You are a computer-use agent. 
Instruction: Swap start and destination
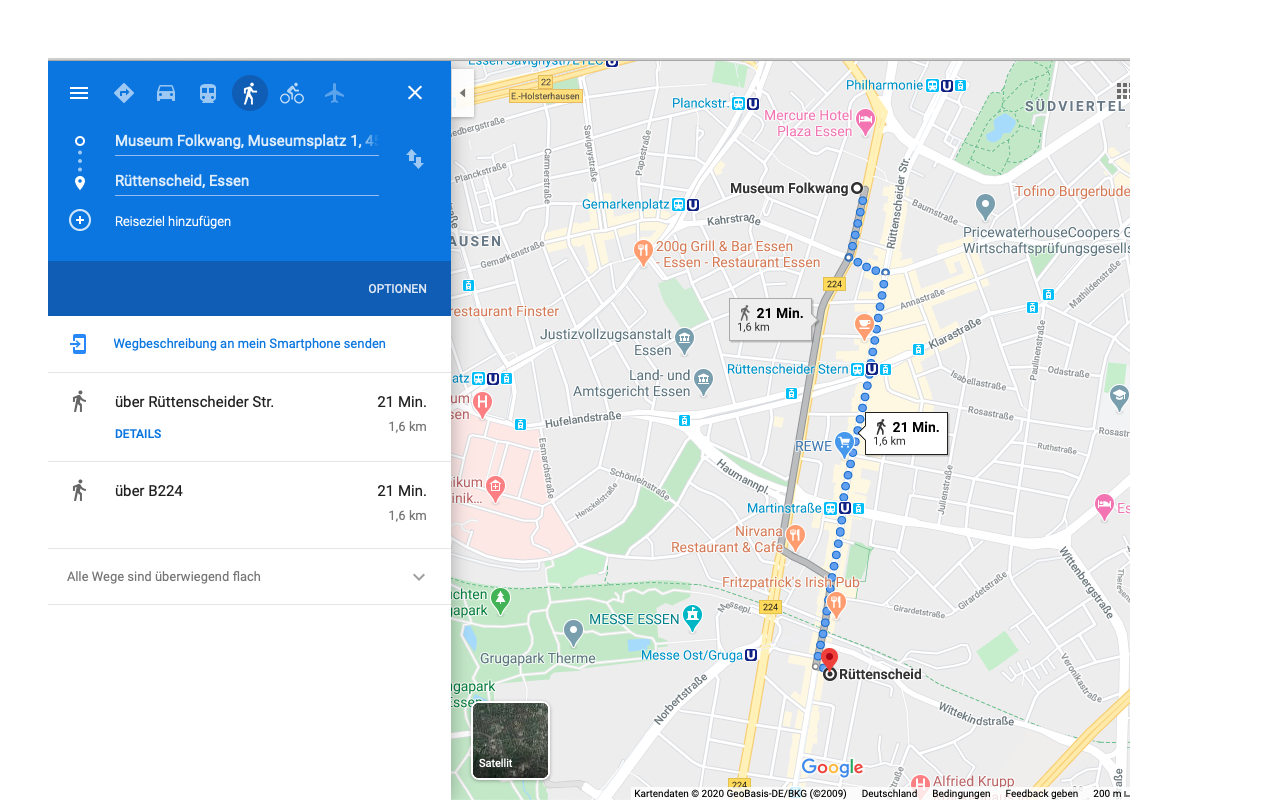(415, 159)
